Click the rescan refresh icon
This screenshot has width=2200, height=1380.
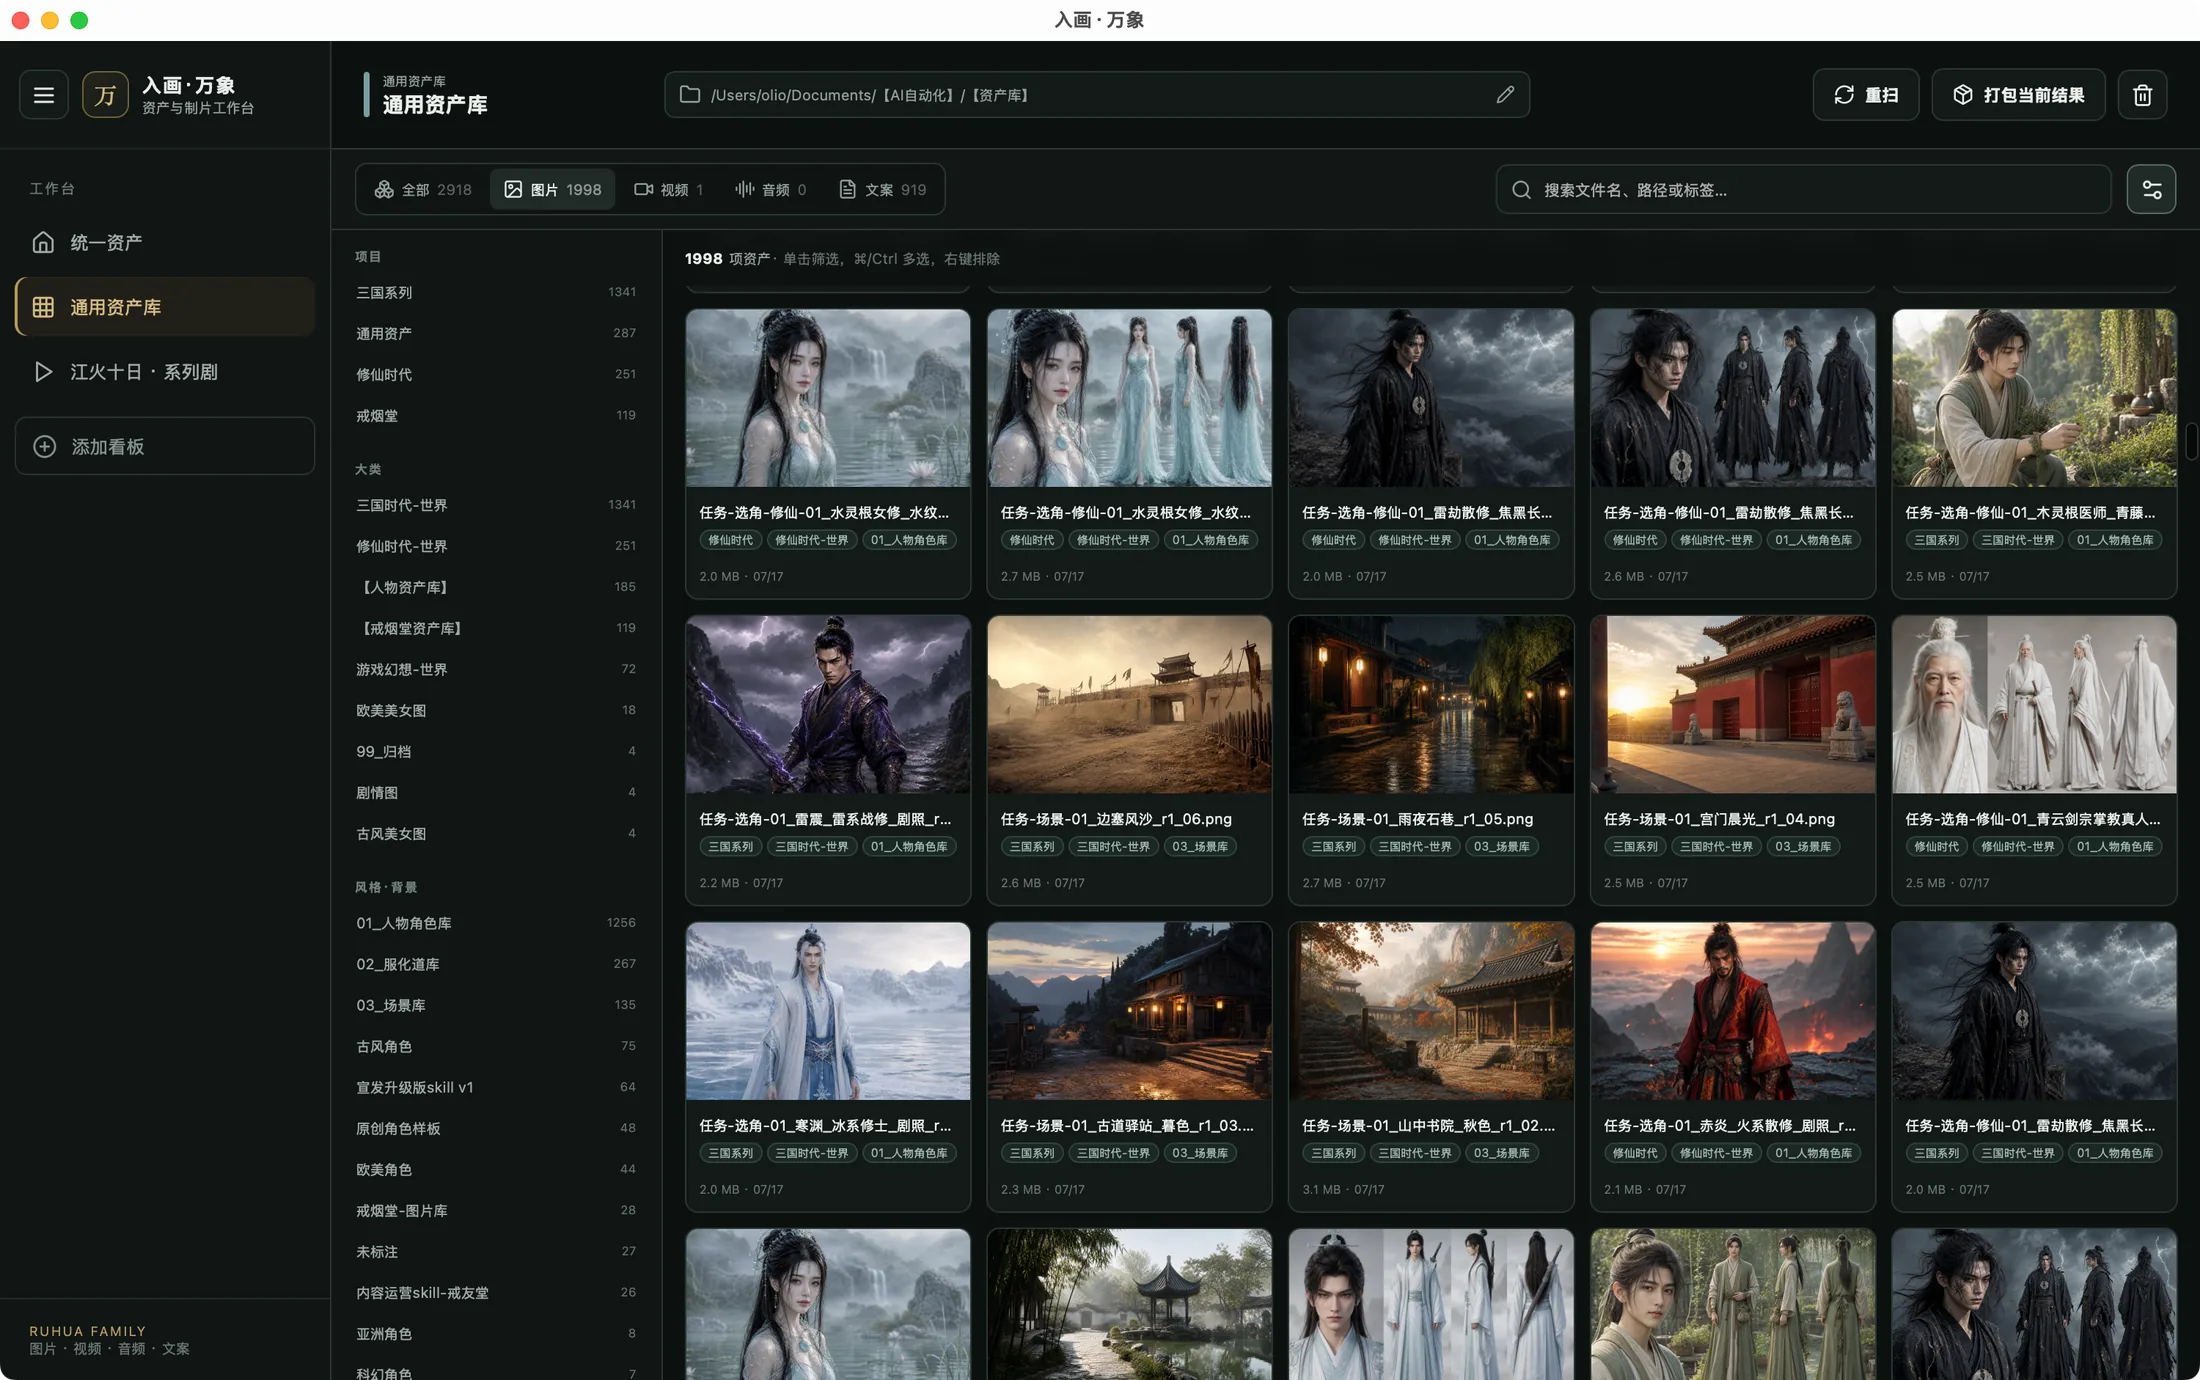point(1844,95)
